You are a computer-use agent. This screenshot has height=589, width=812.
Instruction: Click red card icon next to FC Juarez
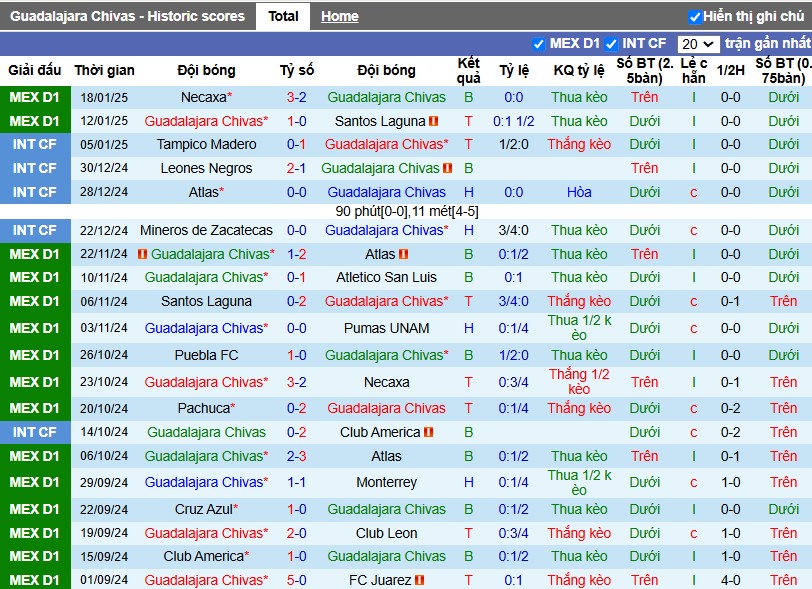click(419, 580)
